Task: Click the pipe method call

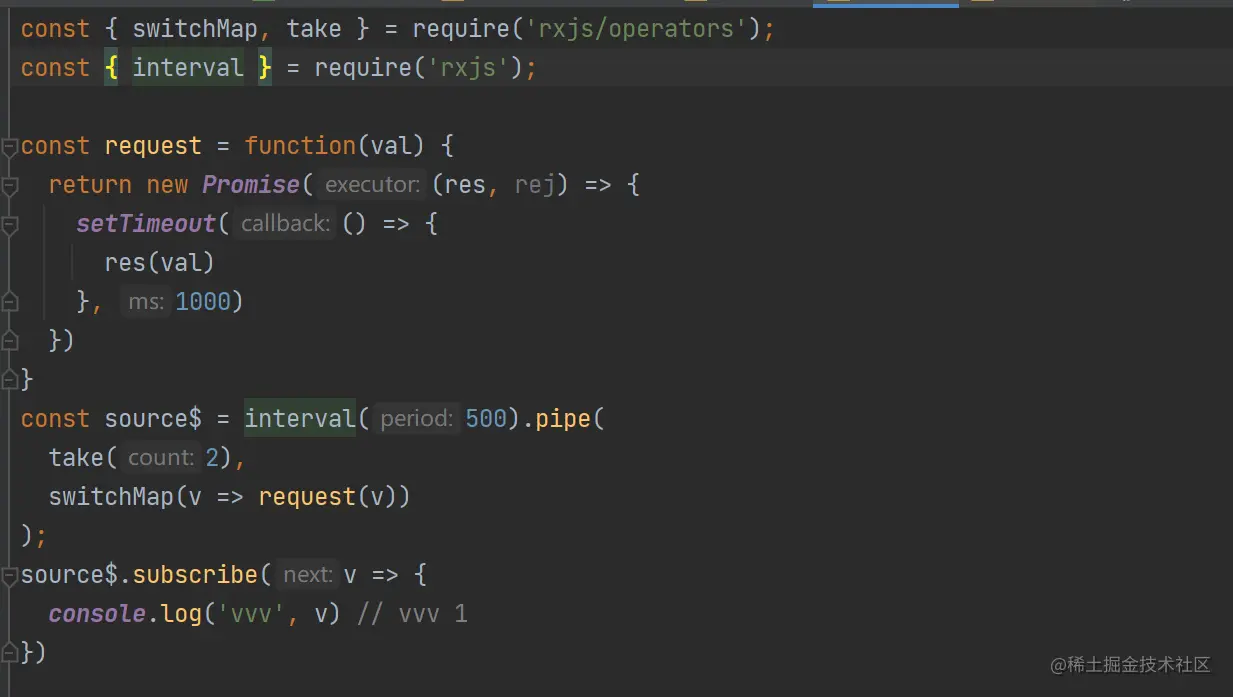Action: [x=564, y=419]
